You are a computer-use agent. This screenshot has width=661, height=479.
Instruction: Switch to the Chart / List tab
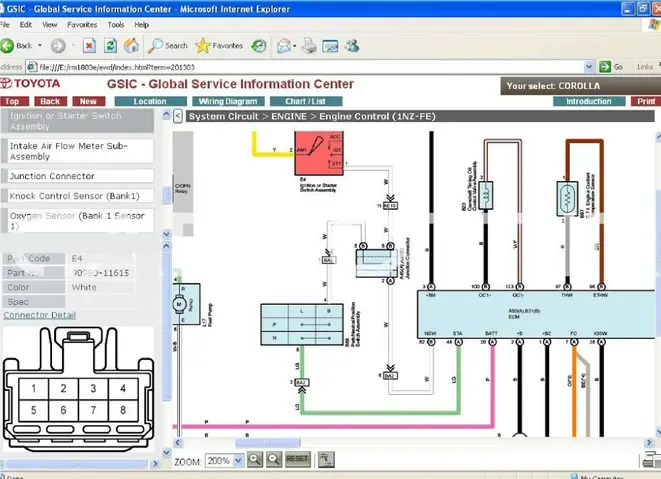306,101
